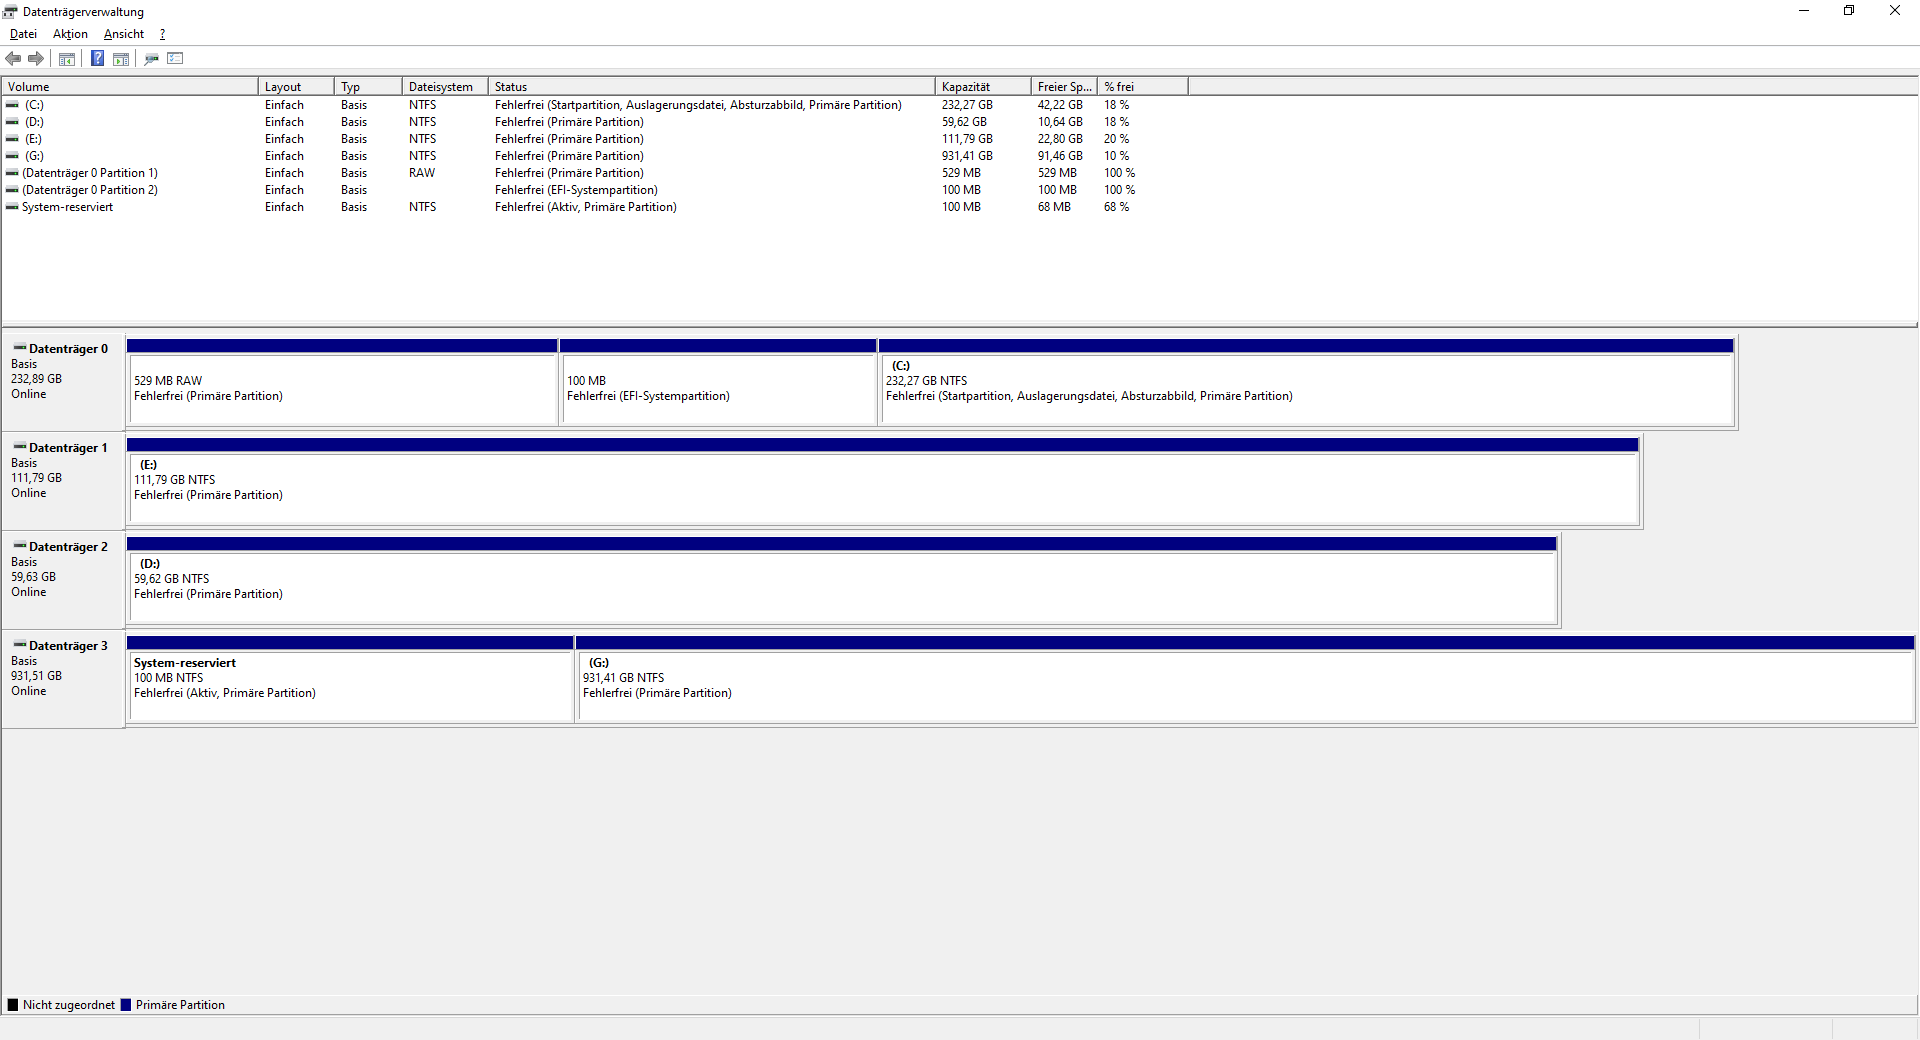Sort by the Freier Sp... column header
Viewport: 1920px width, 1040px height.
1064,87
